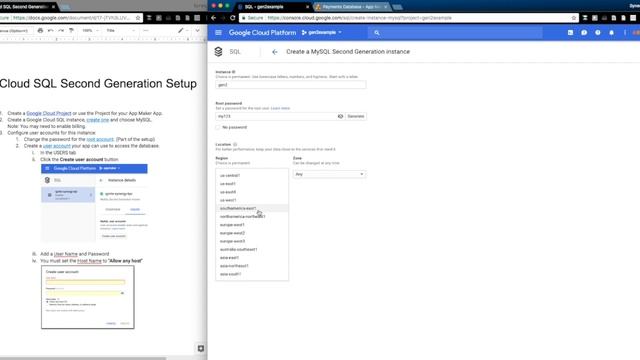Select asia-south1 from the region list
The width and height of the screenshot is (640, 360).
(x=252, y=274)
